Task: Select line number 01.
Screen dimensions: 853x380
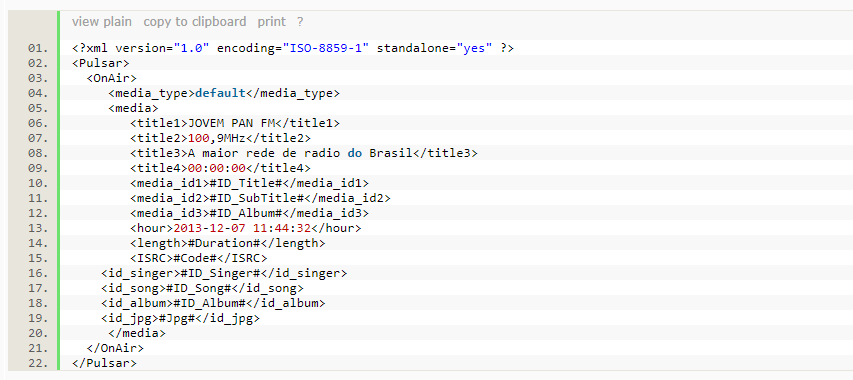Action: [38, 48]
